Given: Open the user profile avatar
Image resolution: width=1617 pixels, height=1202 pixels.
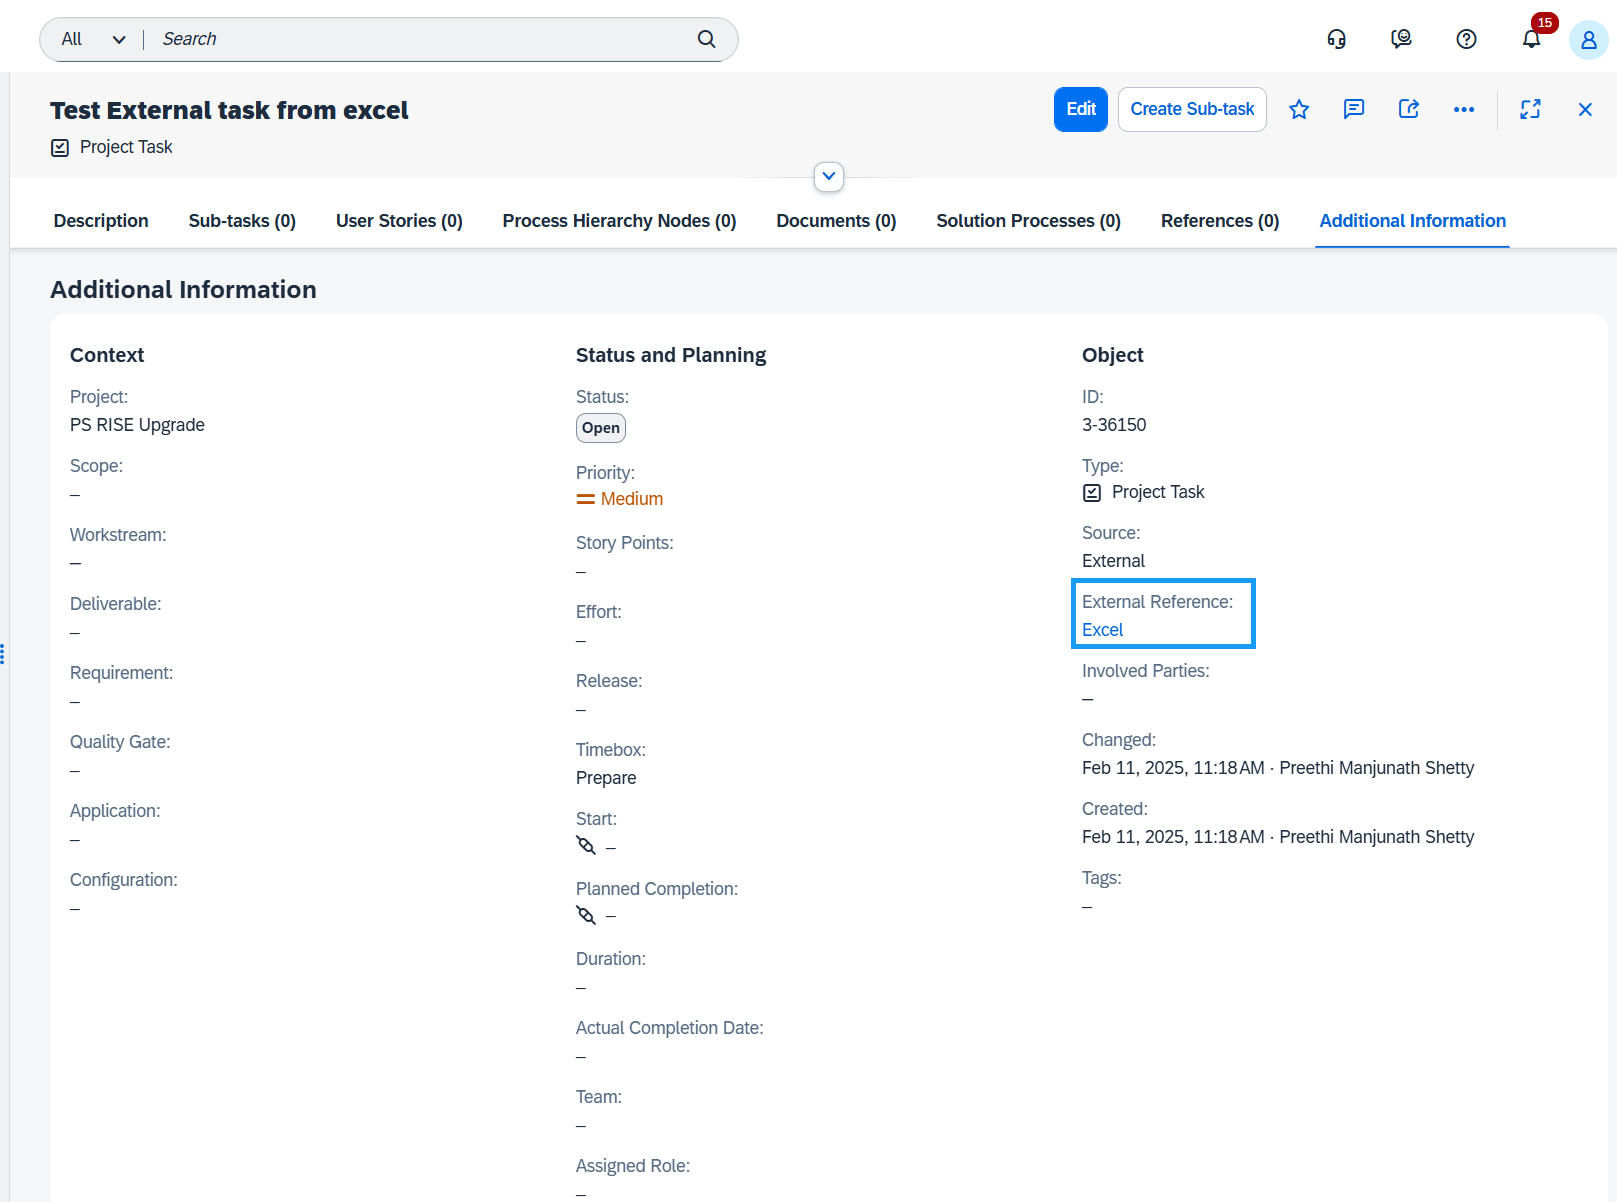Looking at the screenshot, I should point(1588,41).
